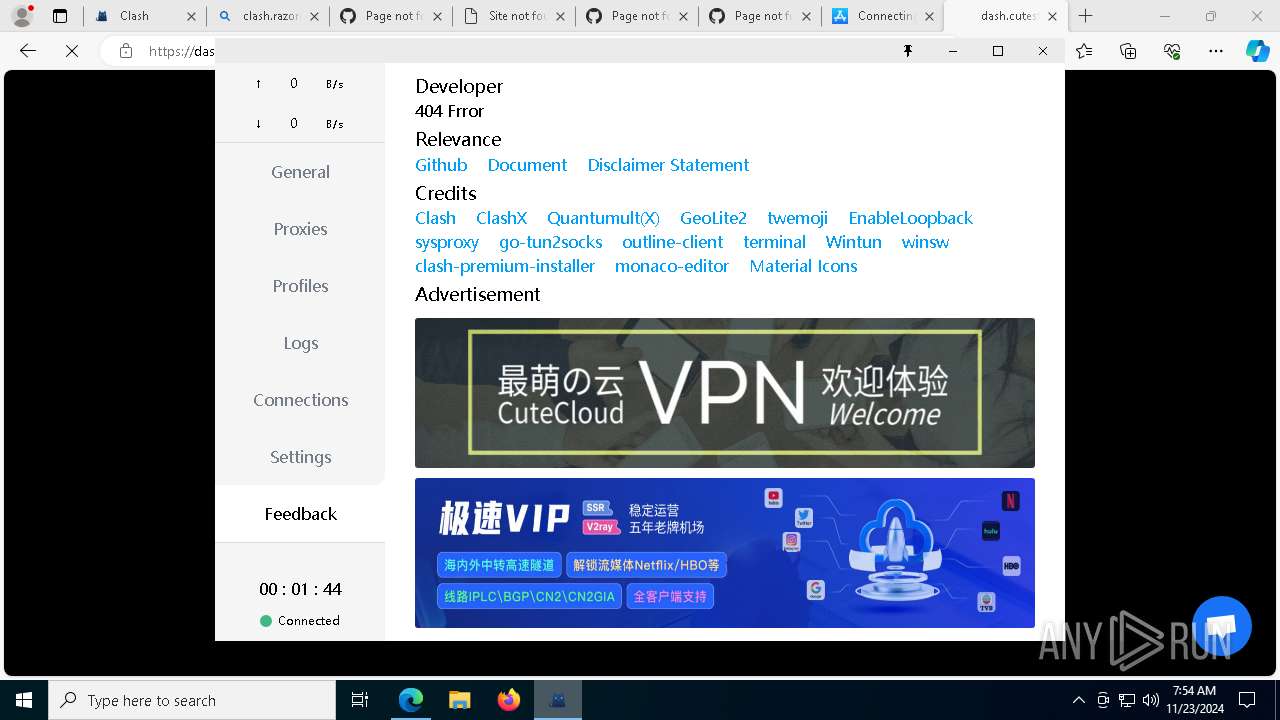Follow the ClashX credits link
Viewport: 1280px width, 720px height.
501,218
